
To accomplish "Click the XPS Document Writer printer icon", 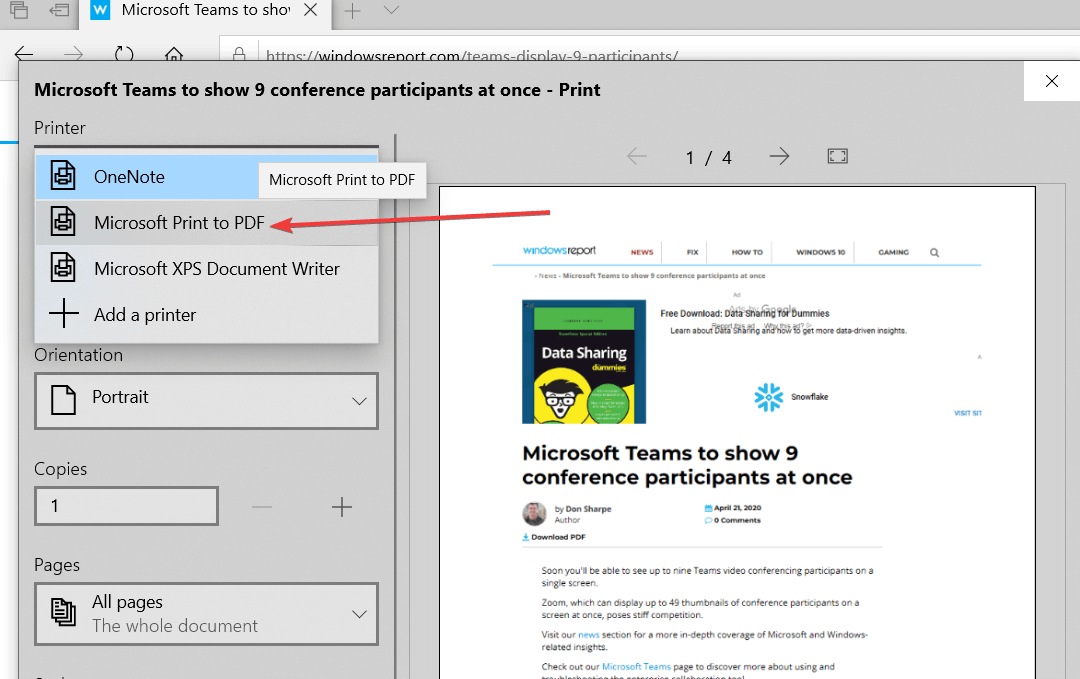I will pyautogui.click(x=63, y=268).
